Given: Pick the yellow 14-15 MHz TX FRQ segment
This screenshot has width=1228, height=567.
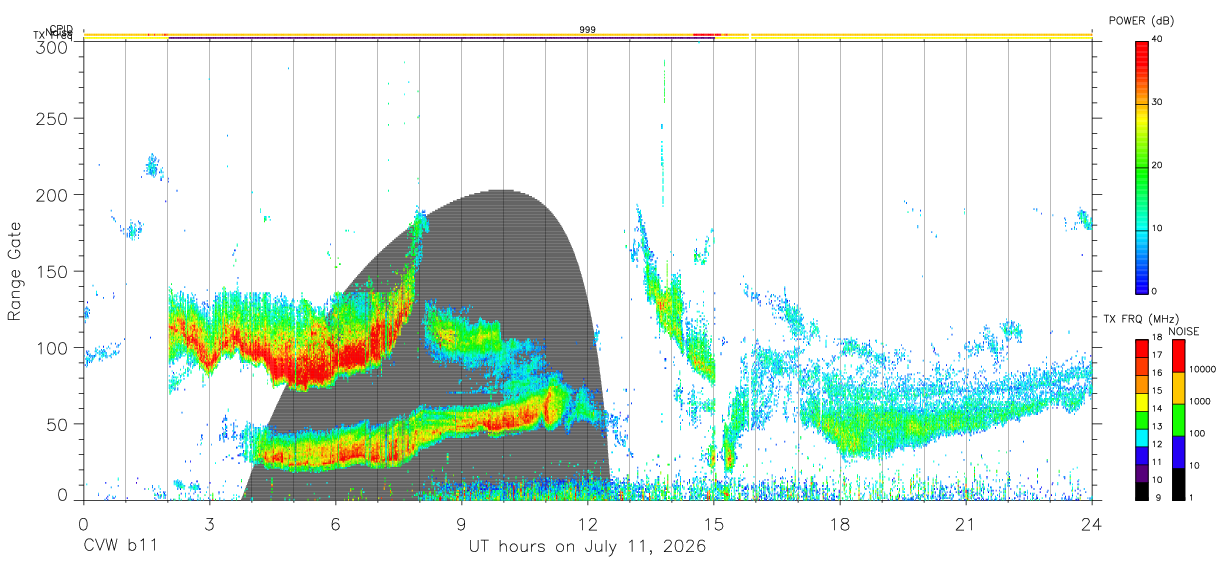Looking at the screenshot, I should tap(1142, 400).
